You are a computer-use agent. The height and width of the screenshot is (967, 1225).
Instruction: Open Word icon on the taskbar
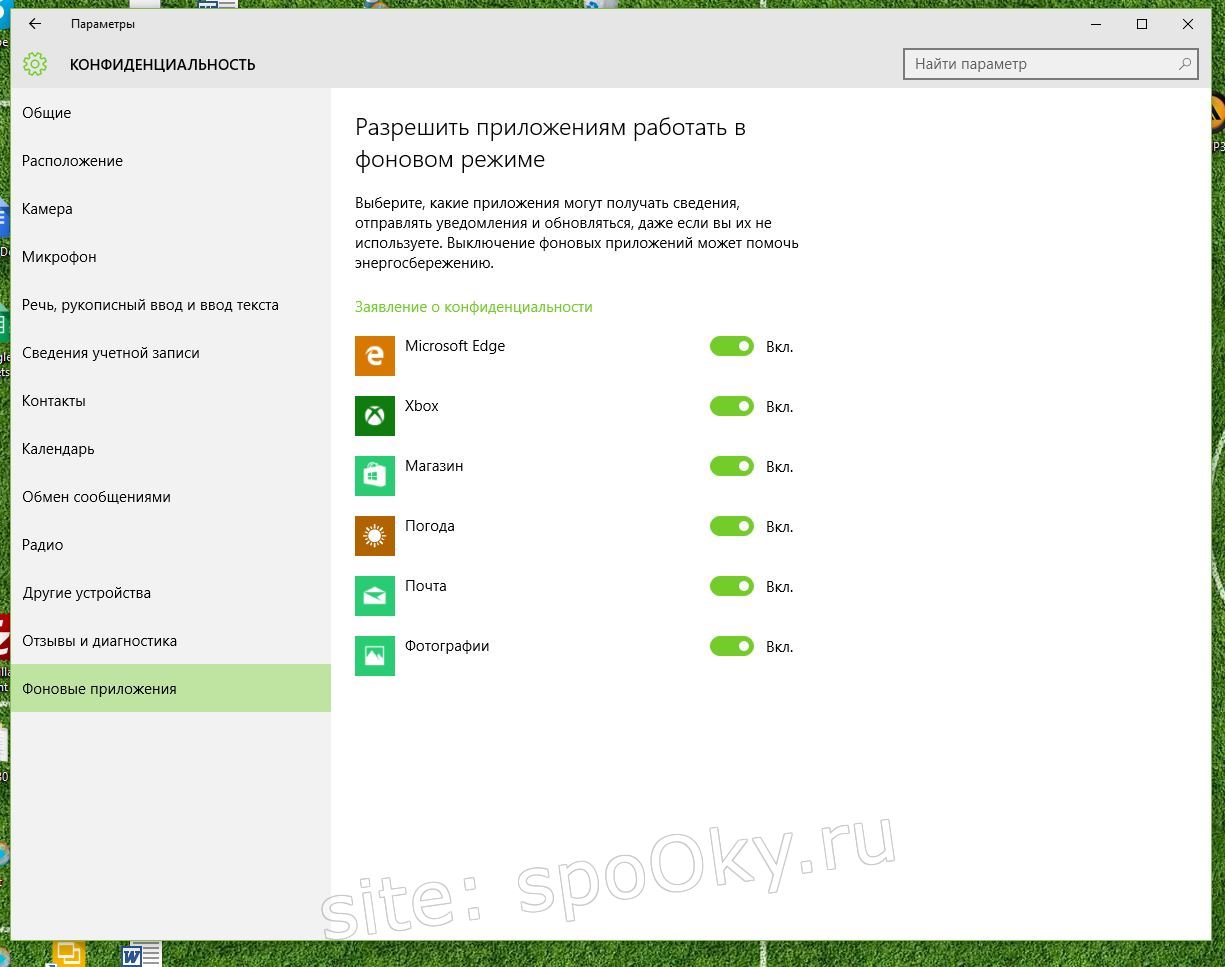click(141, 954)
